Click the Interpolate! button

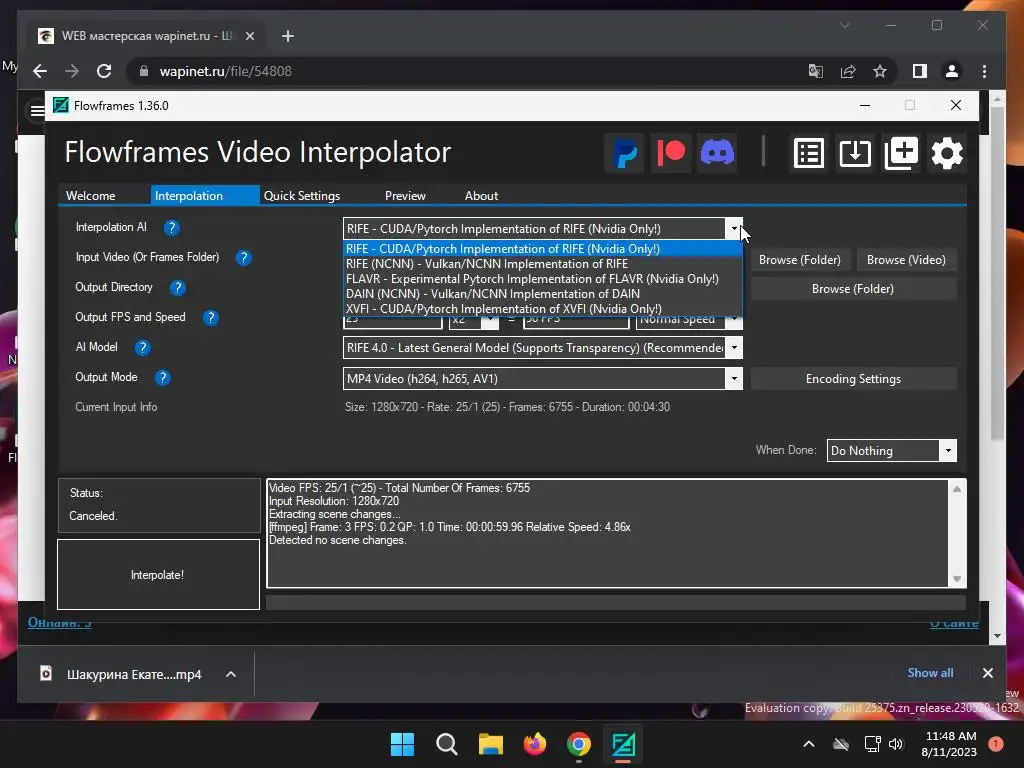[x=158, y=575]
